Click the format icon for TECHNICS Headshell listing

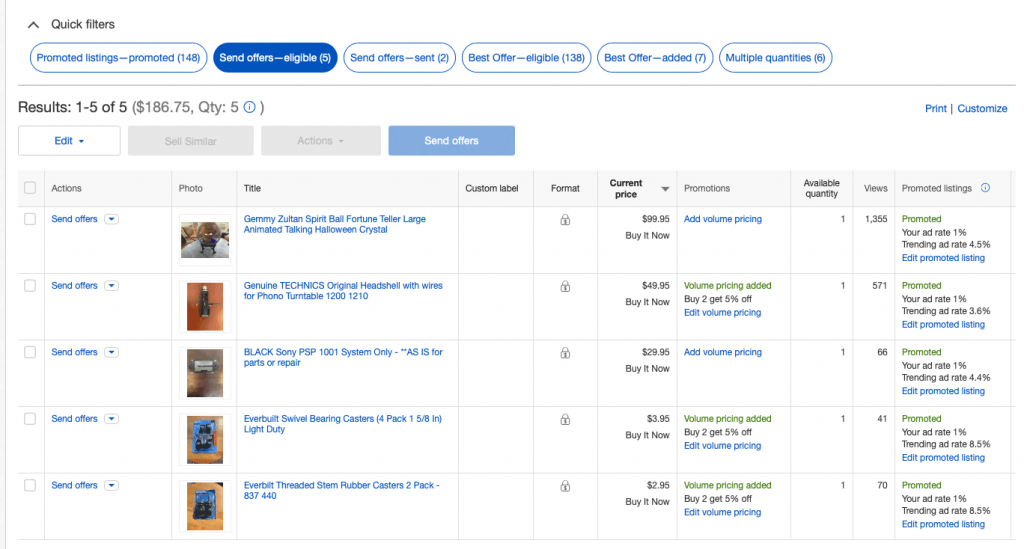pos(565,286)
